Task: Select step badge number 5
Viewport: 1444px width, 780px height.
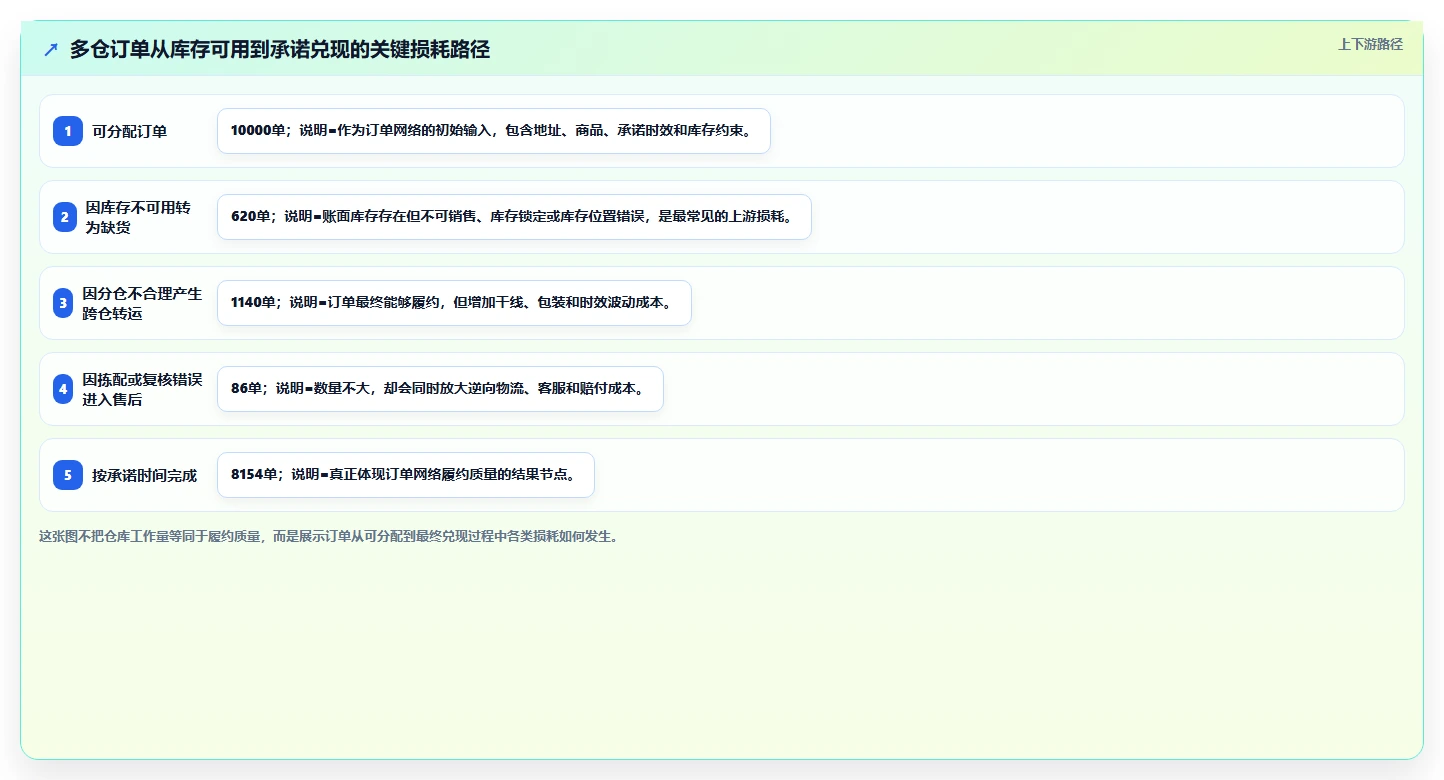Action: tap(68, 475)
